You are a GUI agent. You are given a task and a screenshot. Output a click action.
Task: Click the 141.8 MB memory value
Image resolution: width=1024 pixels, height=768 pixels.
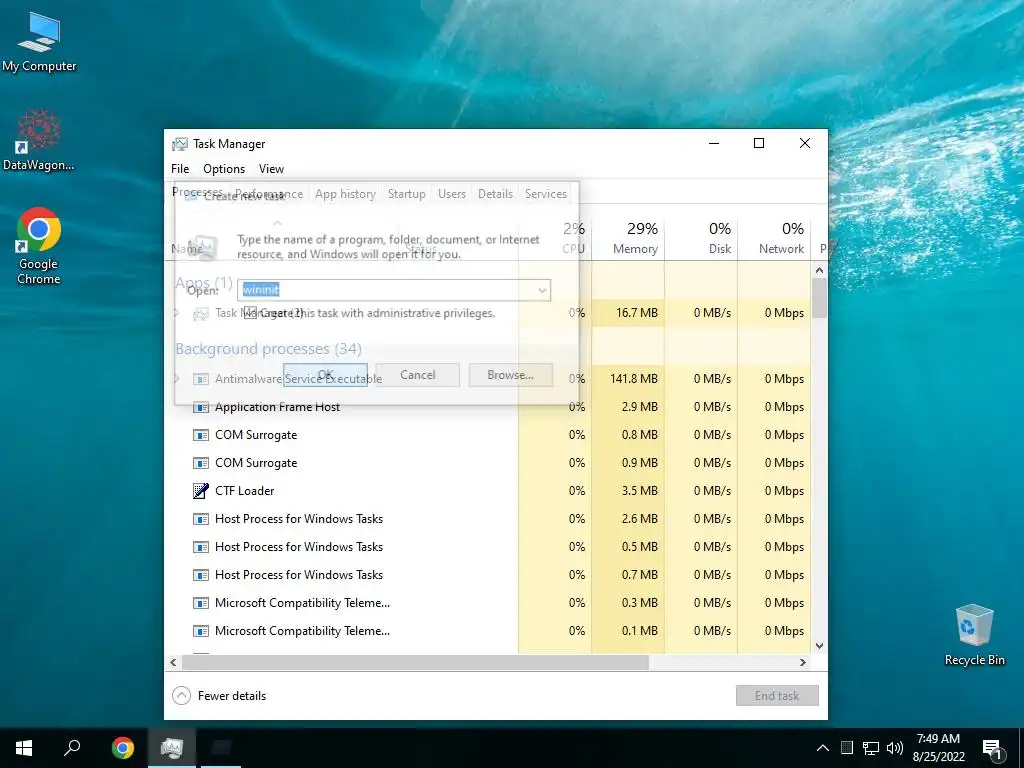coord(633,379)
